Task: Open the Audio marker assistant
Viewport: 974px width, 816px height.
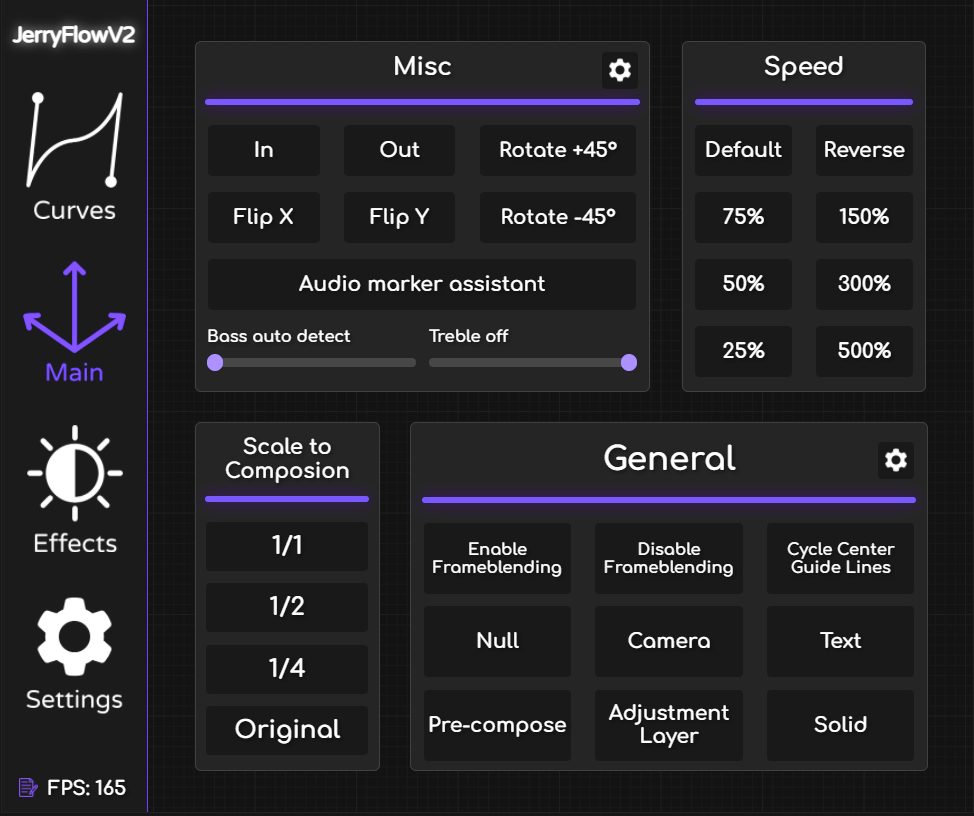Action: pos(422,284)
